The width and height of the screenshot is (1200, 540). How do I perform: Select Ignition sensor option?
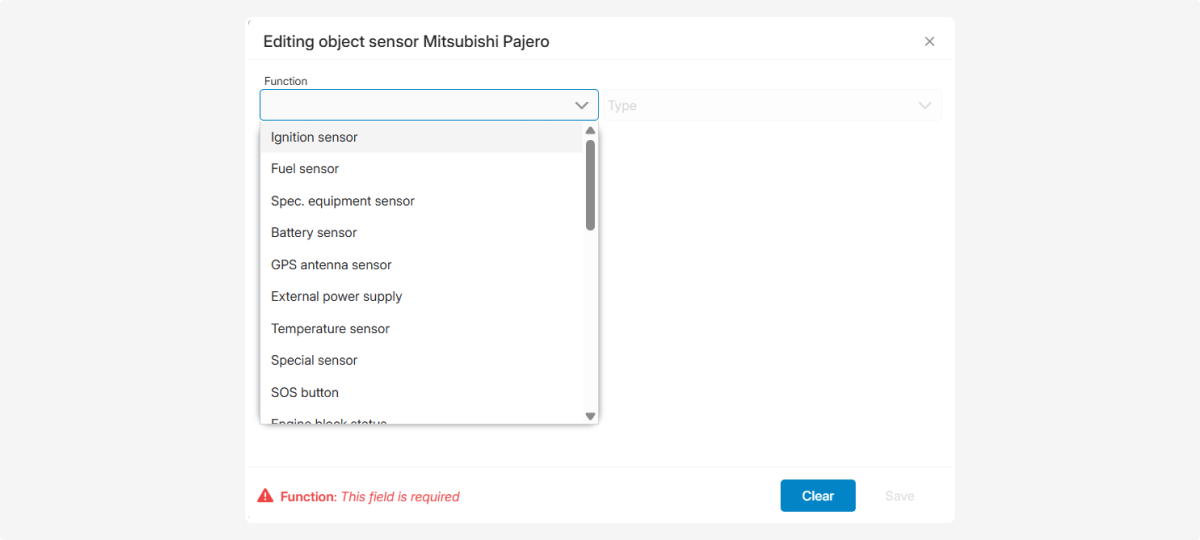314,137
